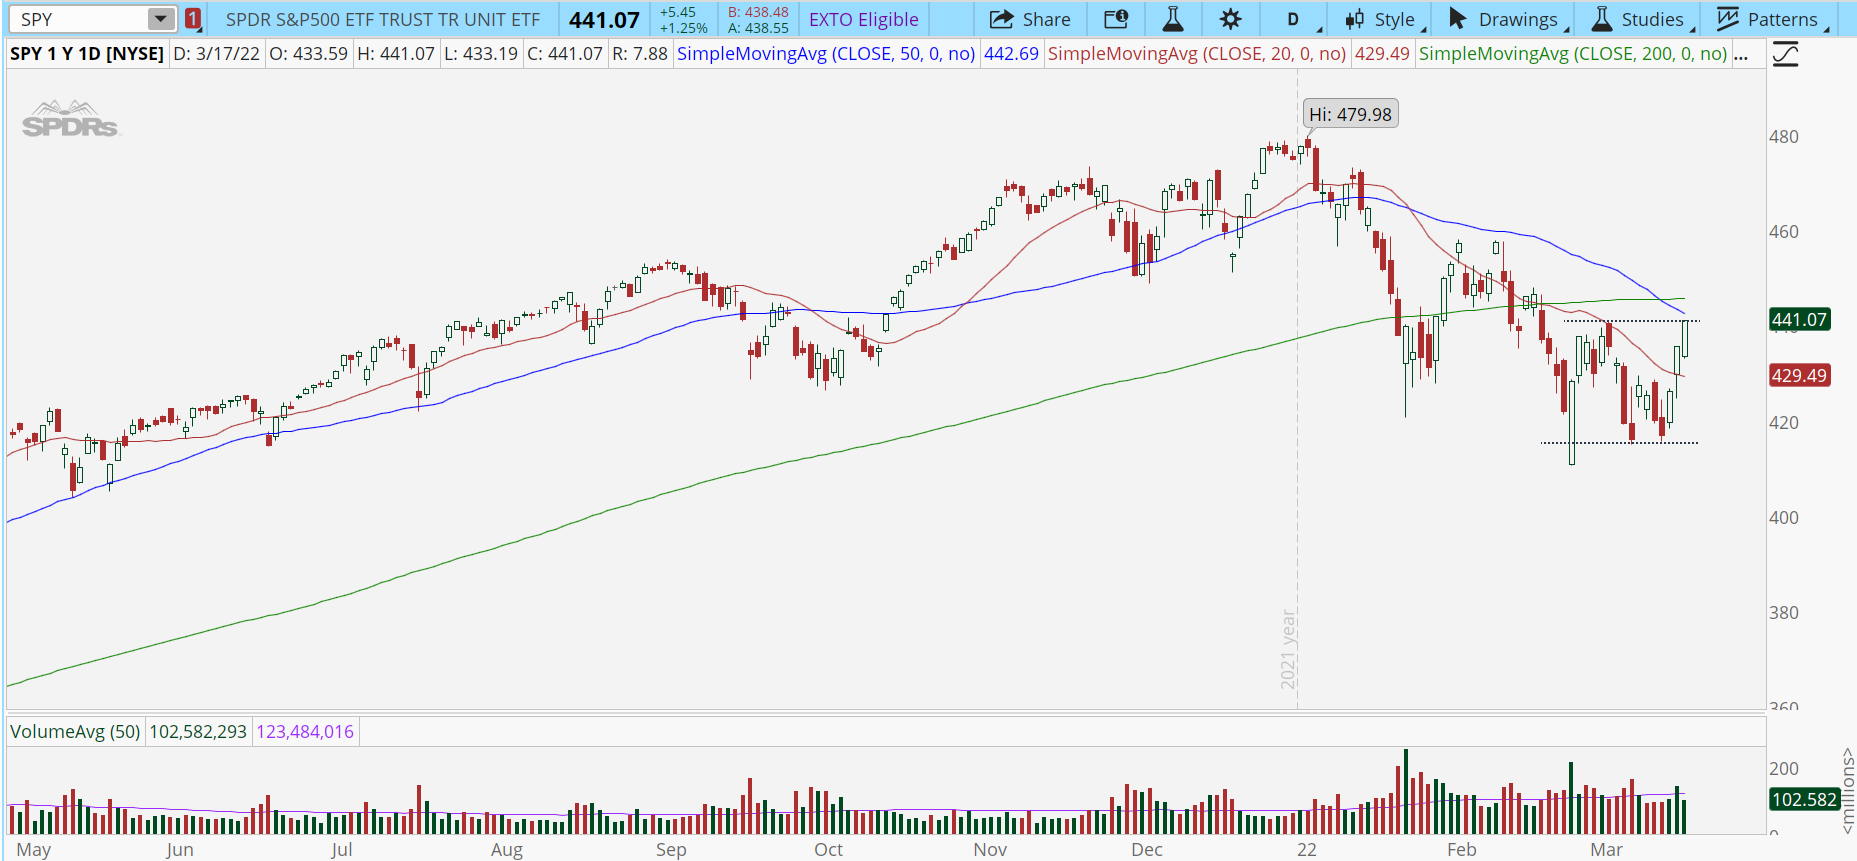
Task: Click the 380 price axis label
Action: tap(1784, 613)
